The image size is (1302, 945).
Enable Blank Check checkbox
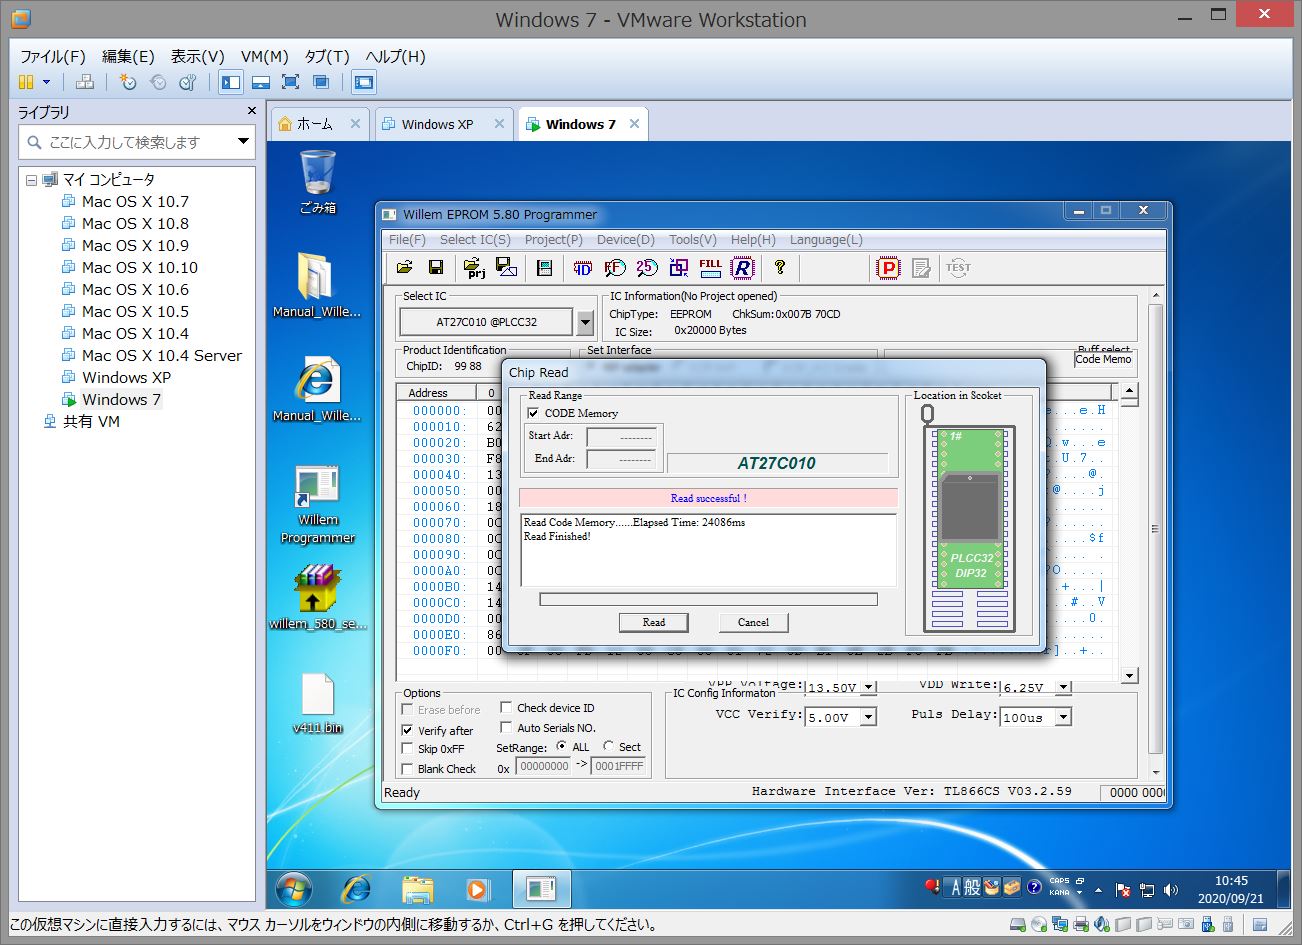click(407, 768)
